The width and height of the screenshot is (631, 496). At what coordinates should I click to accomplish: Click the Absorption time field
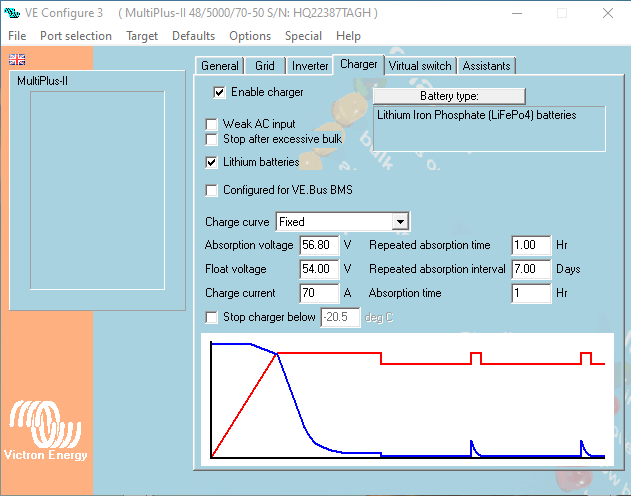[x=531, y=293]
